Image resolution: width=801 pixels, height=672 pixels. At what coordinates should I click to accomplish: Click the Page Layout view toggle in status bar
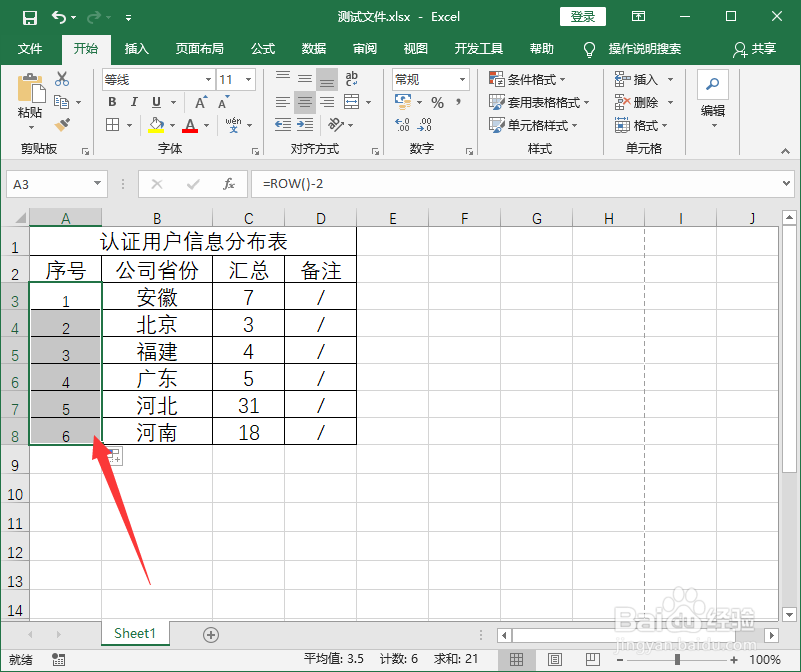pos(553,658)
